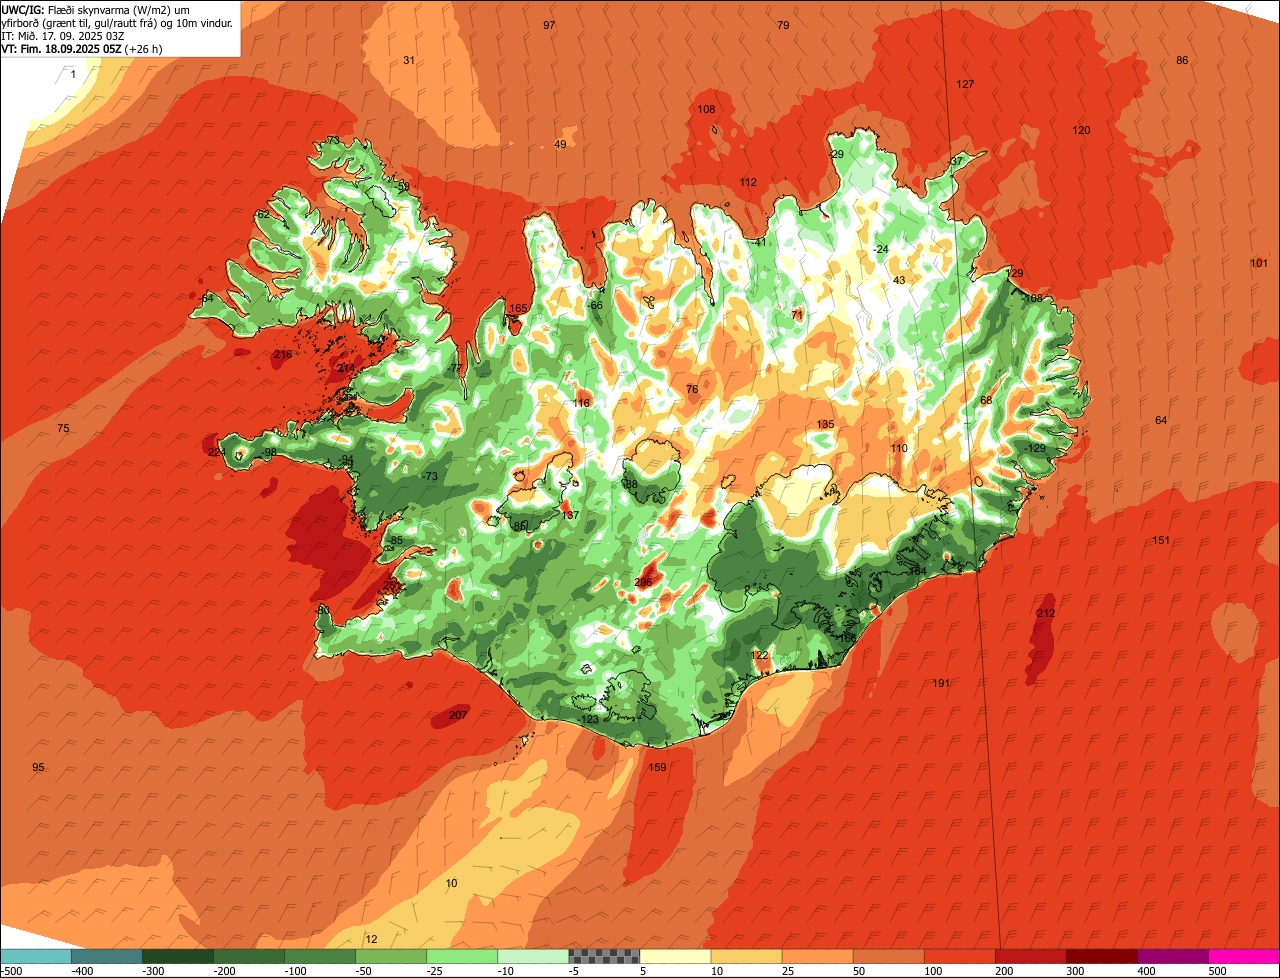Click the orange swatch between 50 and 100
This screenshot has width=1280, height=978.
pyautogui.click(x=888, y=956)
